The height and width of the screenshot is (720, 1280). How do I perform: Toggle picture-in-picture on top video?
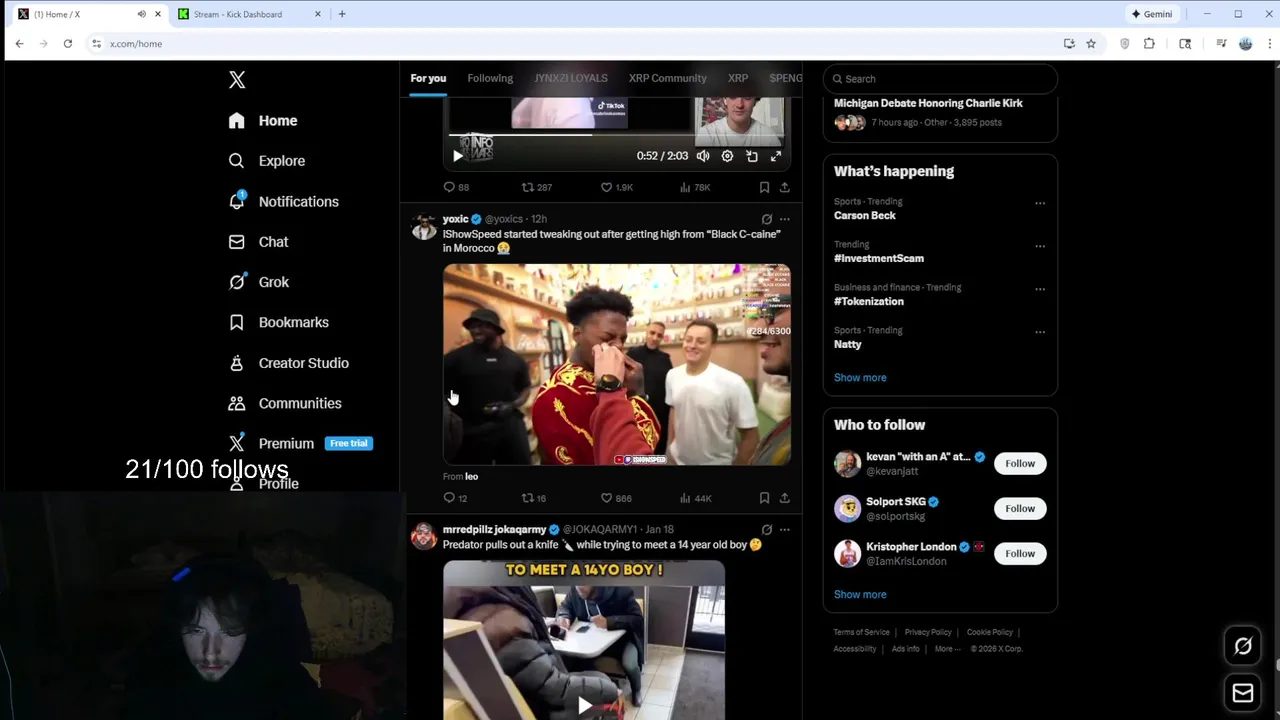tap(751, 156)
